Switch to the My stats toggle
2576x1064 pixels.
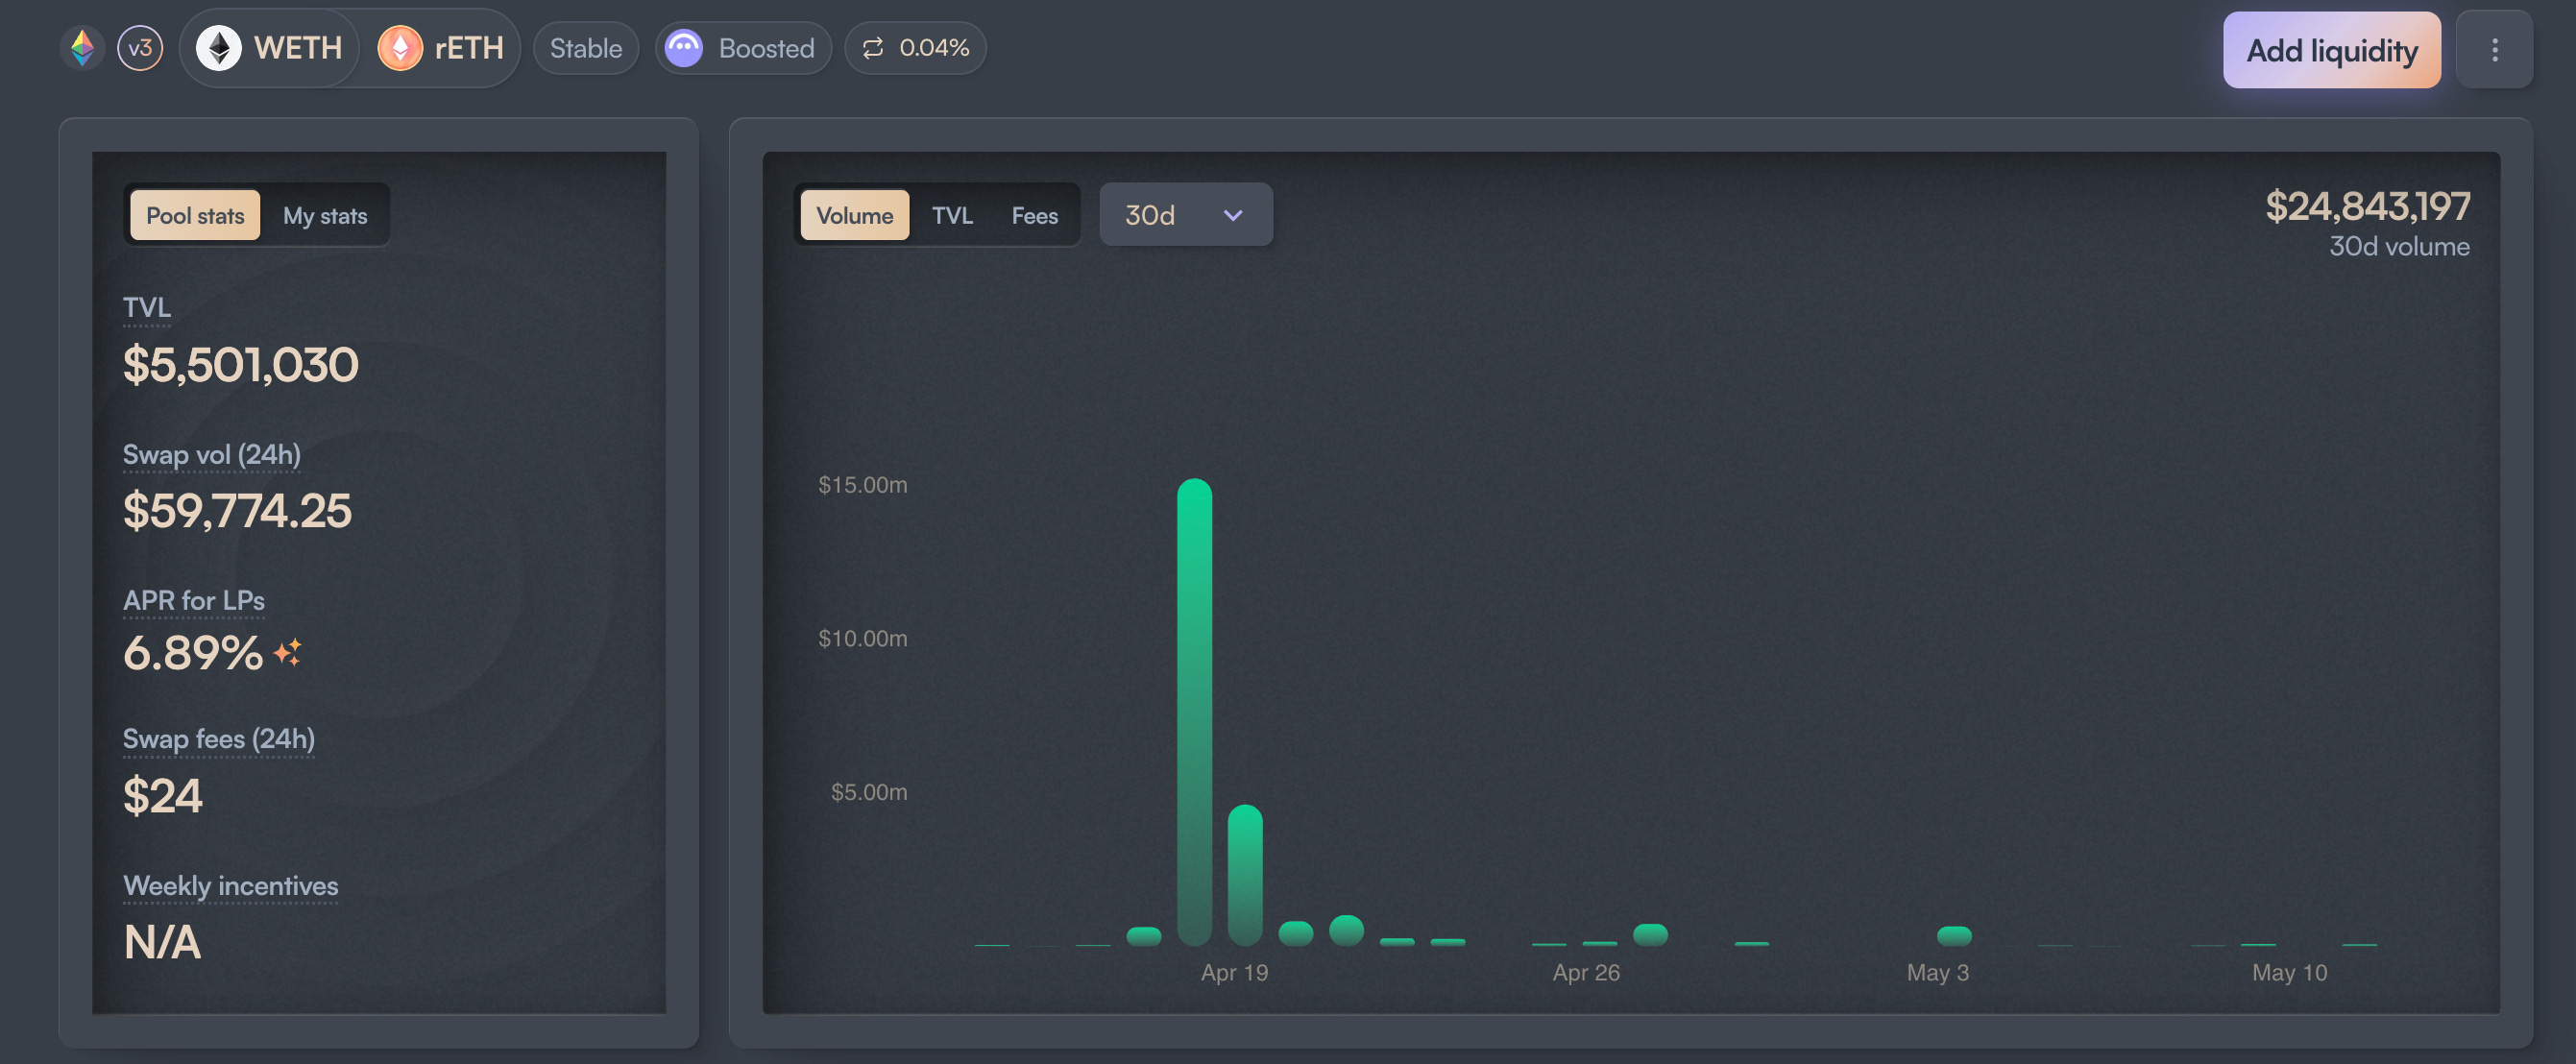(325, 215)
